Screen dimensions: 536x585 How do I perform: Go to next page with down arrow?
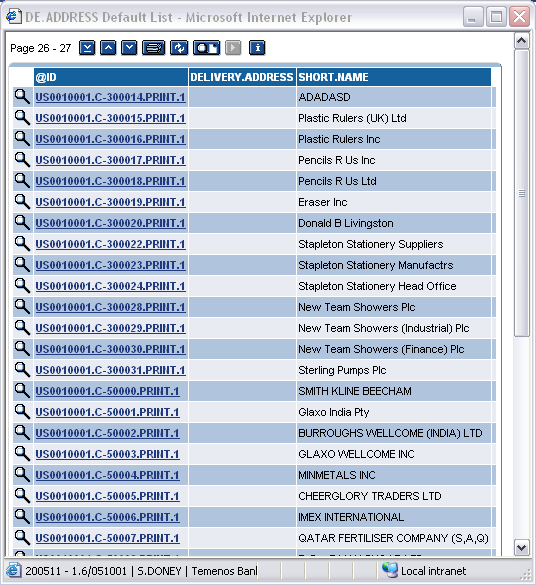(129, 48)
